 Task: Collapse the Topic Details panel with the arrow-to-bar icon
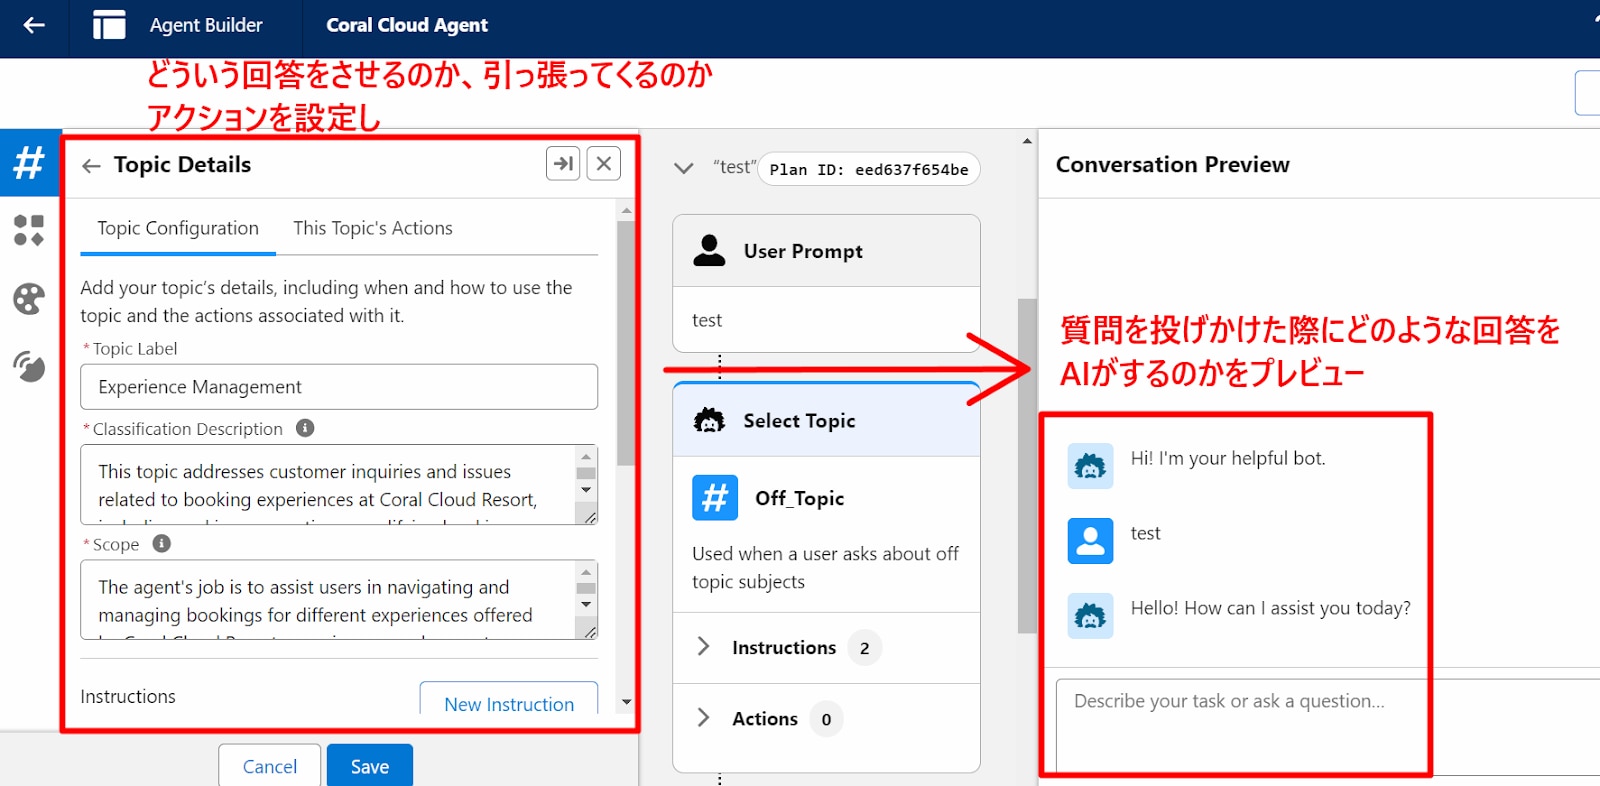(563, 163)
